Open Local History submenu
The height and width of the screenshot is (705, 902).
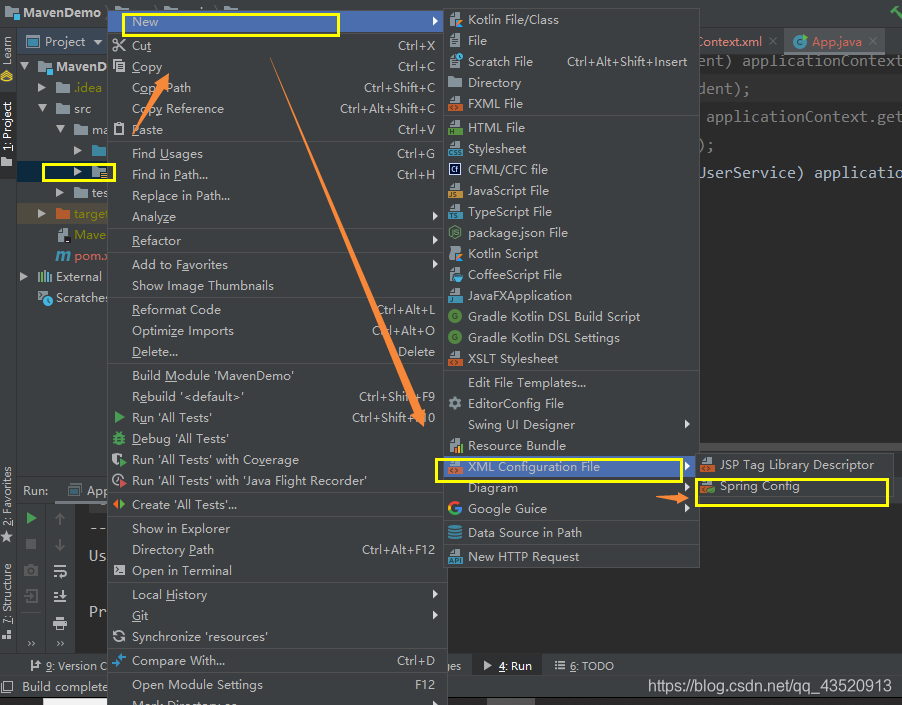276,595
